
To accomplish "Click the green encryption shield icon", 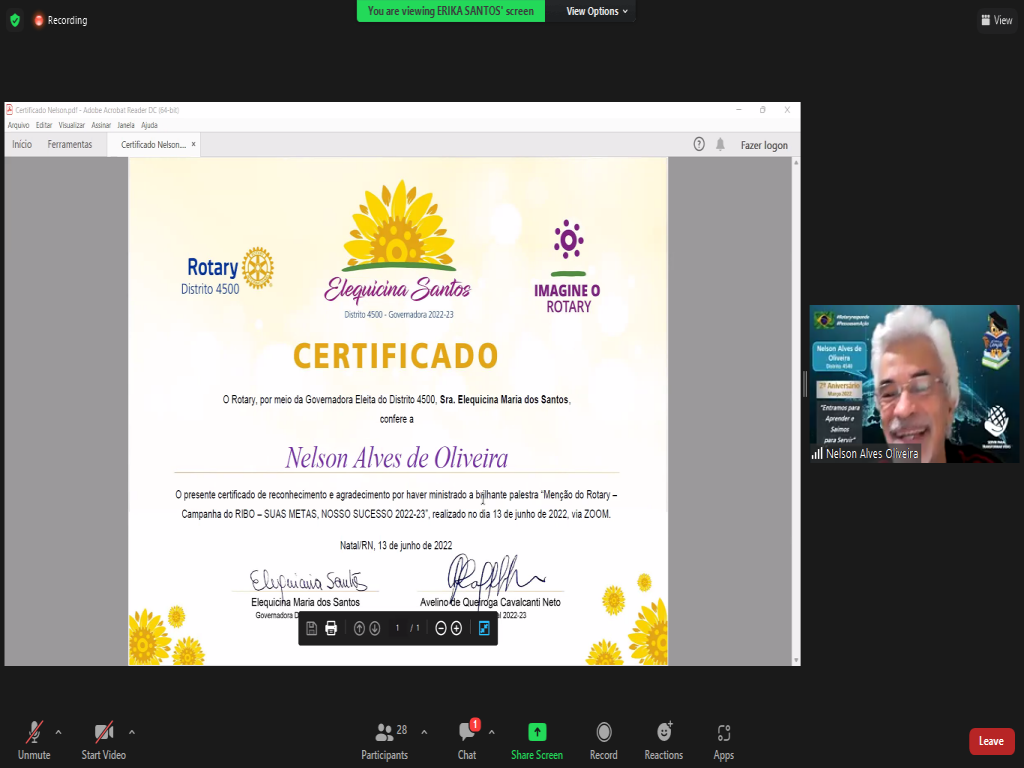I will 14,20.
